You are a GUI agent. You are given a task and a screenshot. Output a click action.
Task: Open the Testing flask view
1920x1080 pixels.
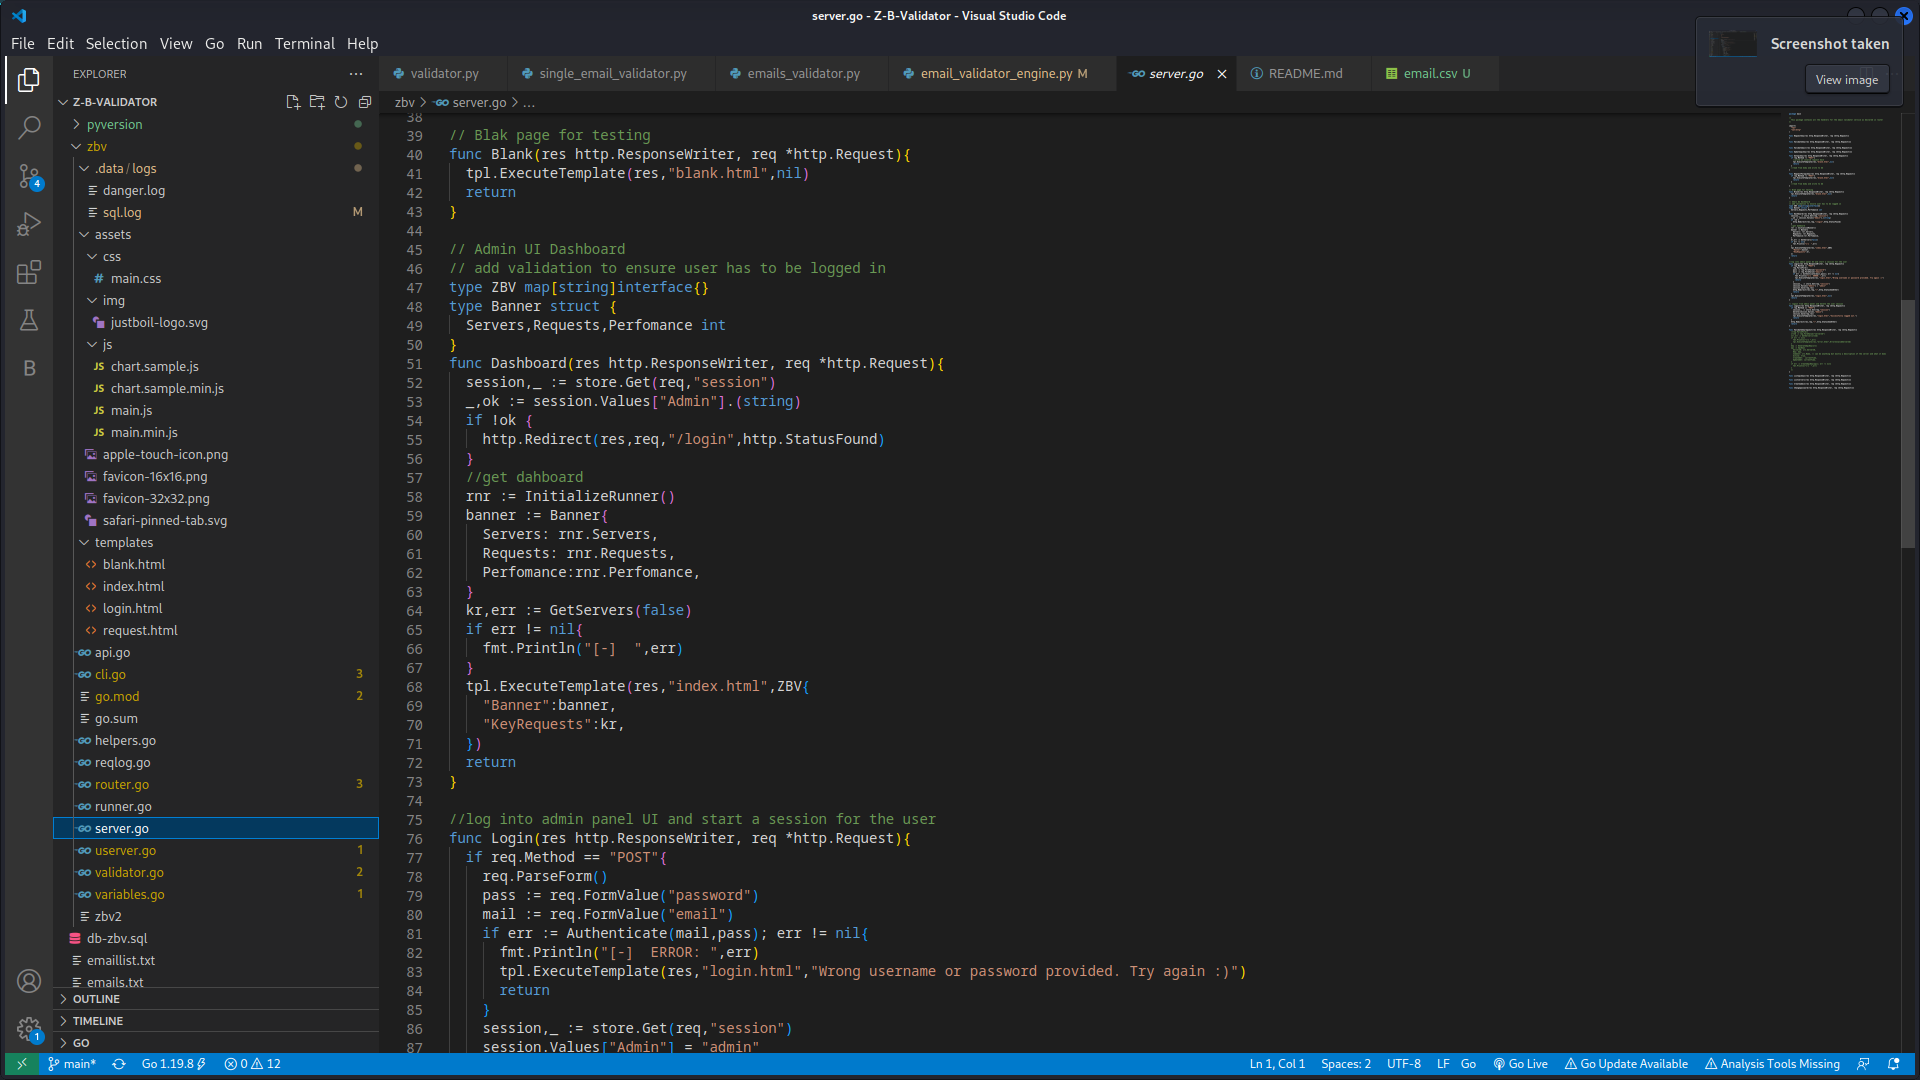pos(29,320)
